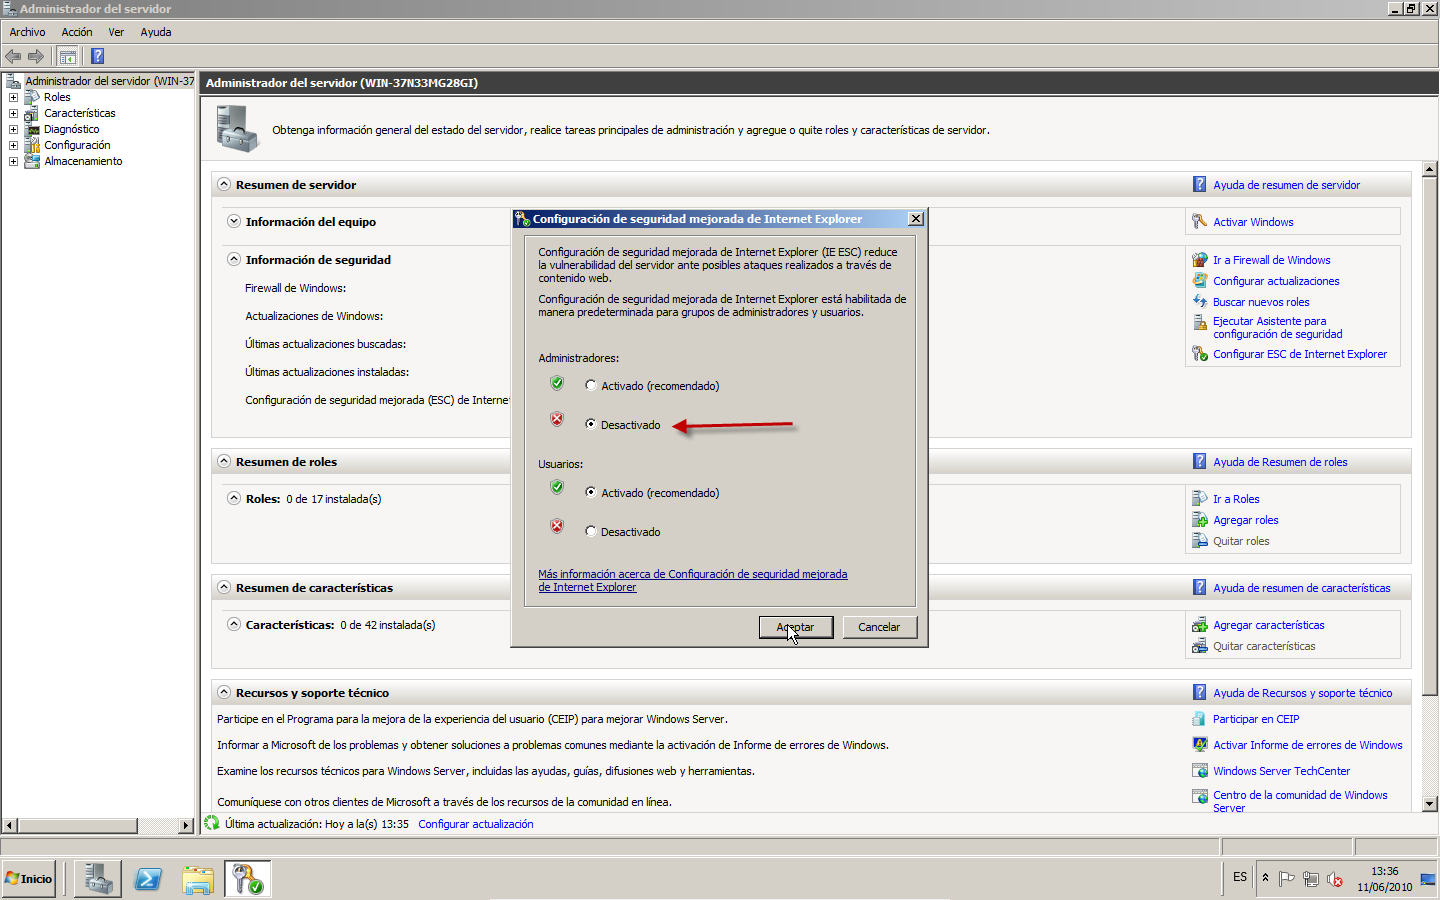The width and height of the screenshot is (1440, 900).
Task: Click the show/hide console tree icon
Action: (x=67, y=56)
